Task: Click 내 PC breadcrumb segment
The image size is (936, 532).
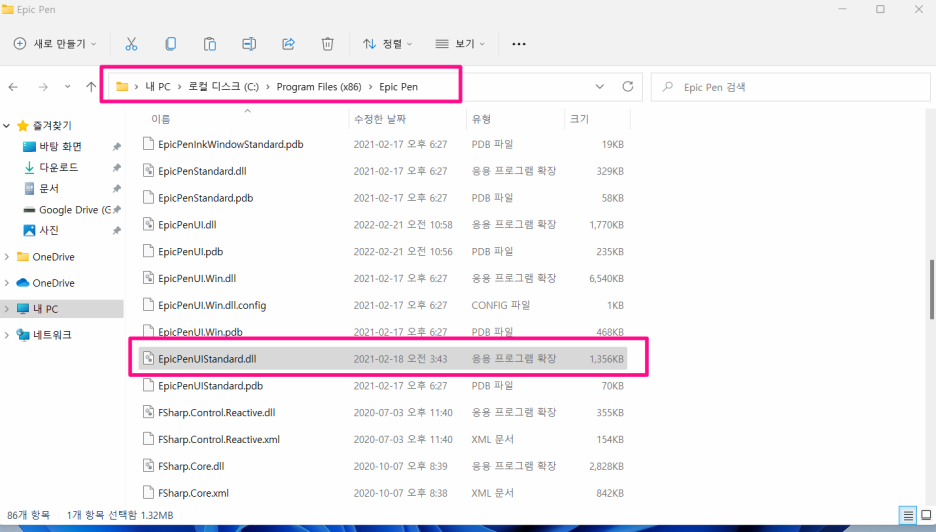Action: [158, 87]
